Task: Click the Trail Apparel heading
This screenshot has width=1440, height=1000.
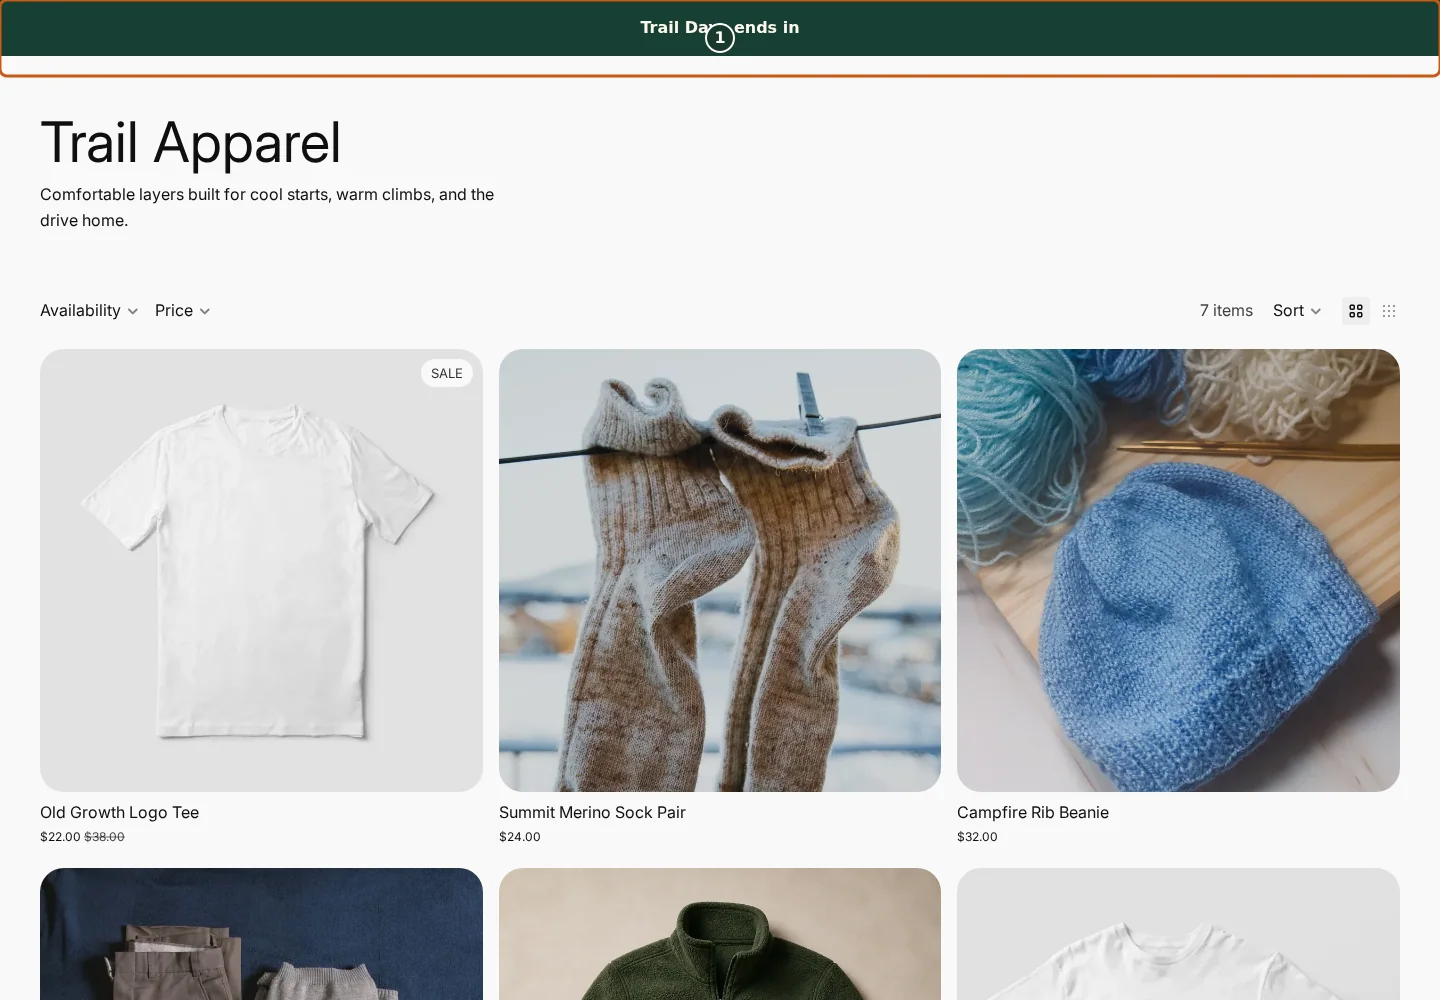Action: 191,142
